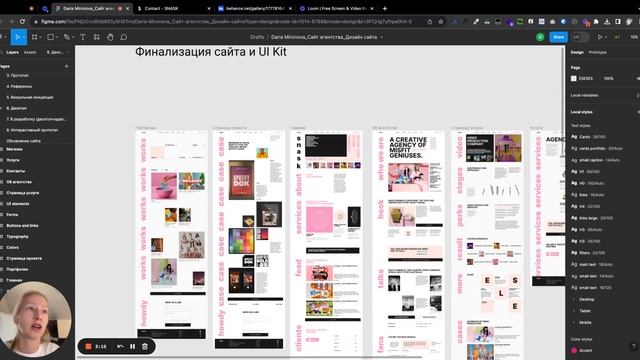
Task: Switch to the Layers tab
Action: [x=12, y=52]
